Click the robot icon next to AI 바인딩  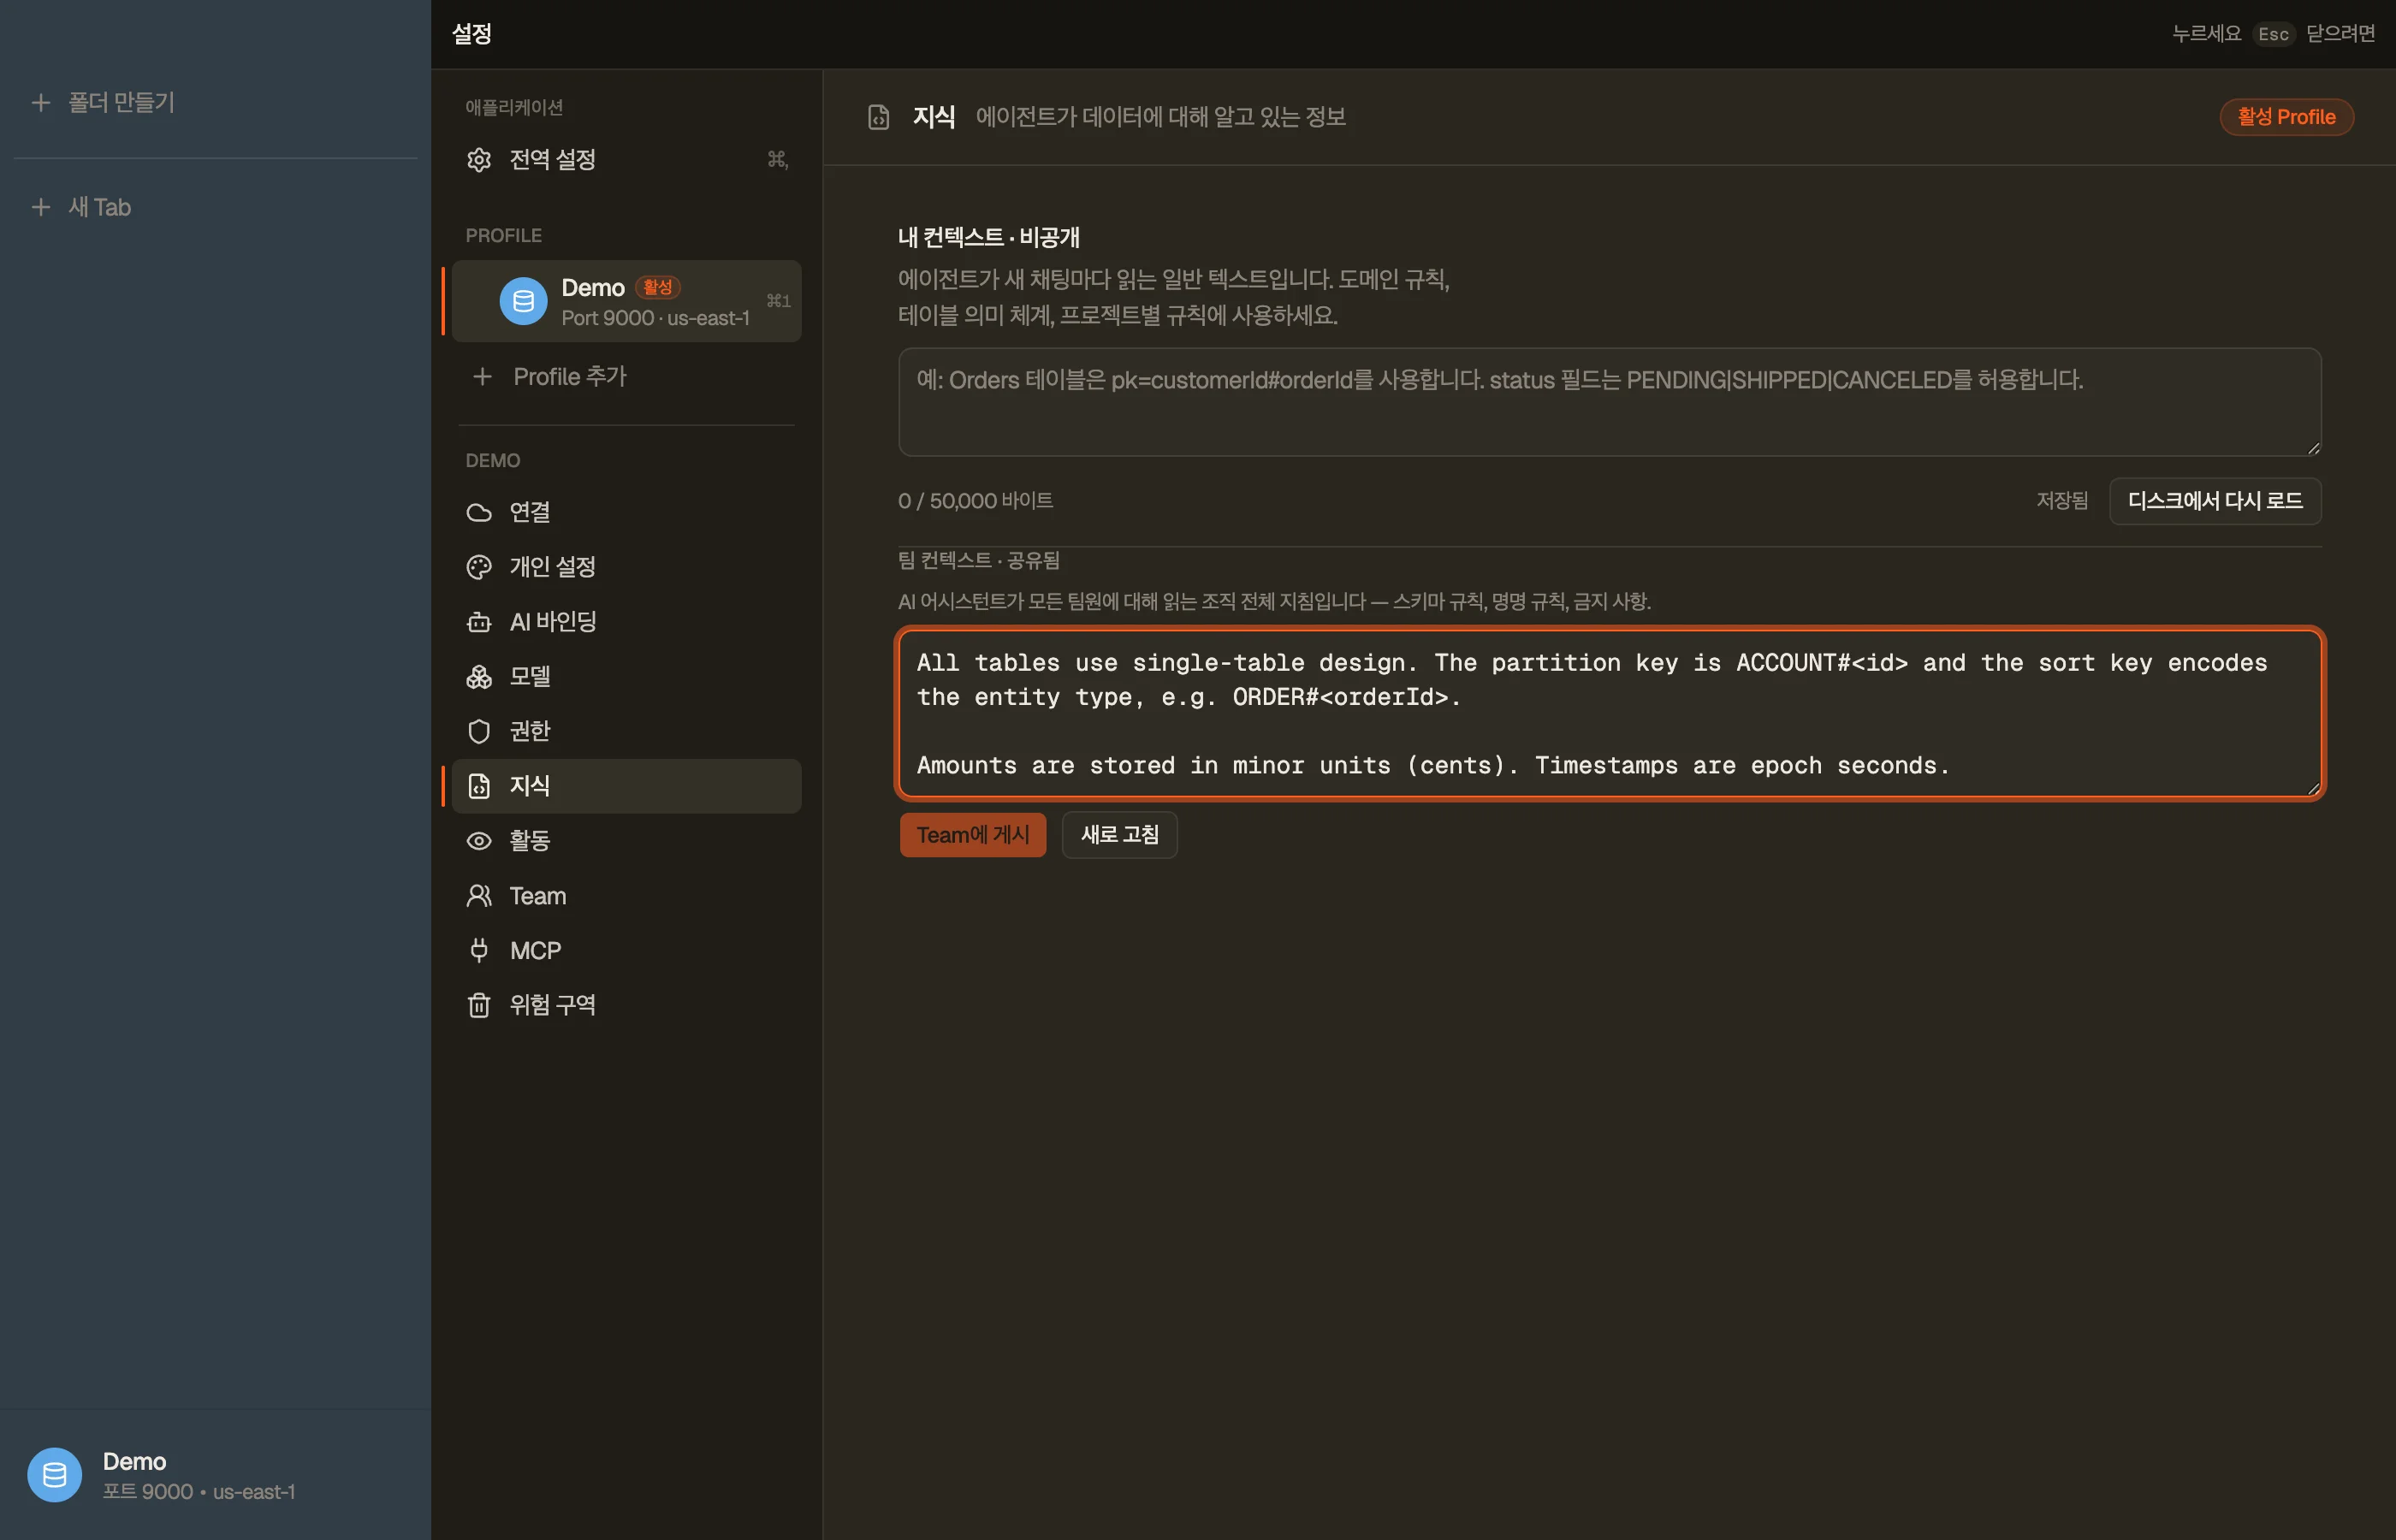pyautogui.click(x=479, y=622)
